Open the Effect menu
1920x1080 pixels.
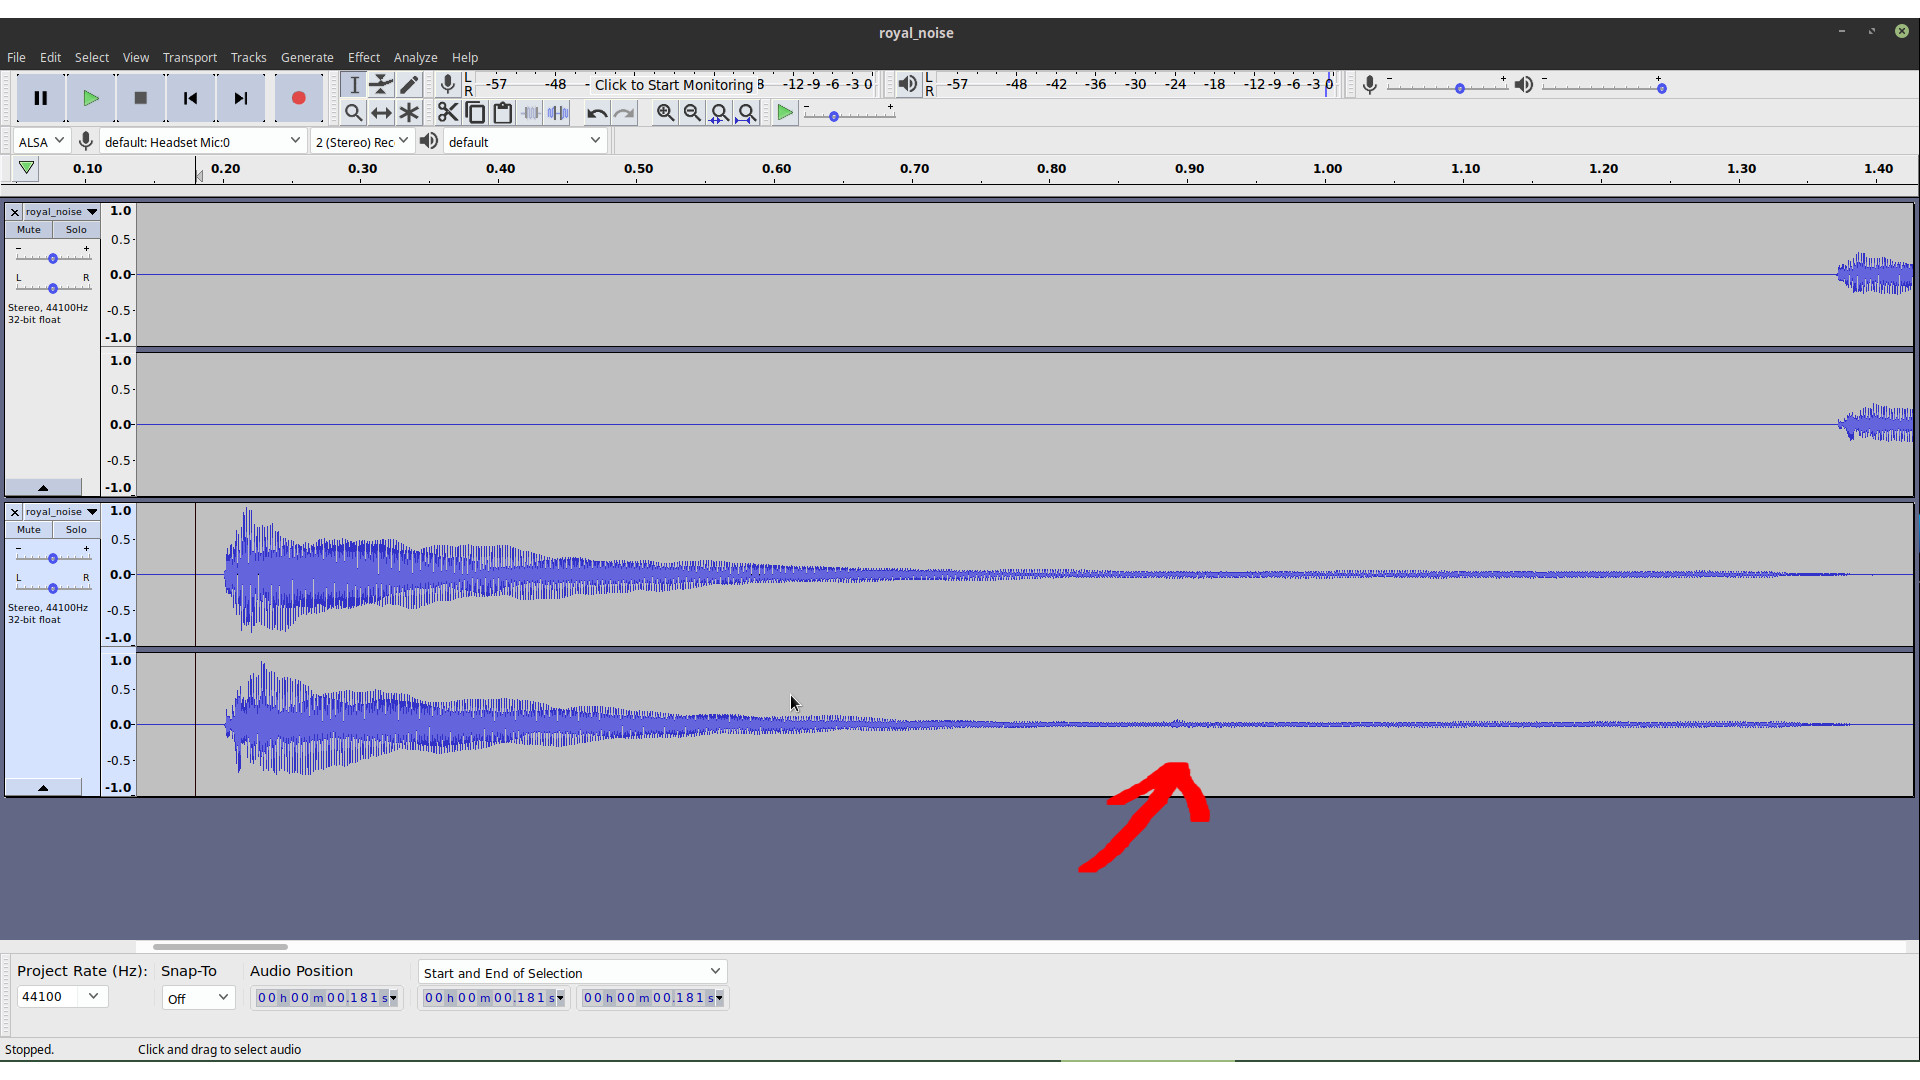pyautogui.click(x=364, y=57)
